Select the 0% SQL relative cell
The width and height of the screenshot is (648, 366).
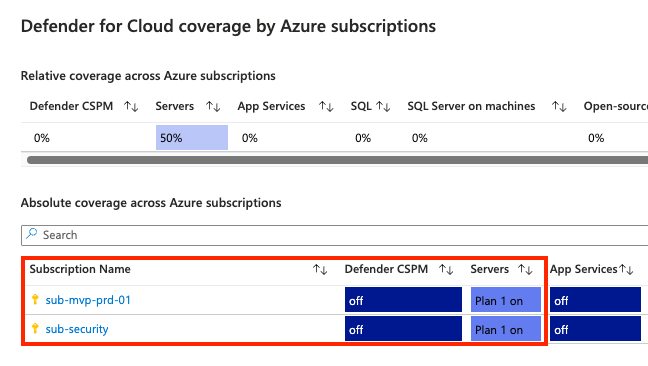(x=363, y=138)
